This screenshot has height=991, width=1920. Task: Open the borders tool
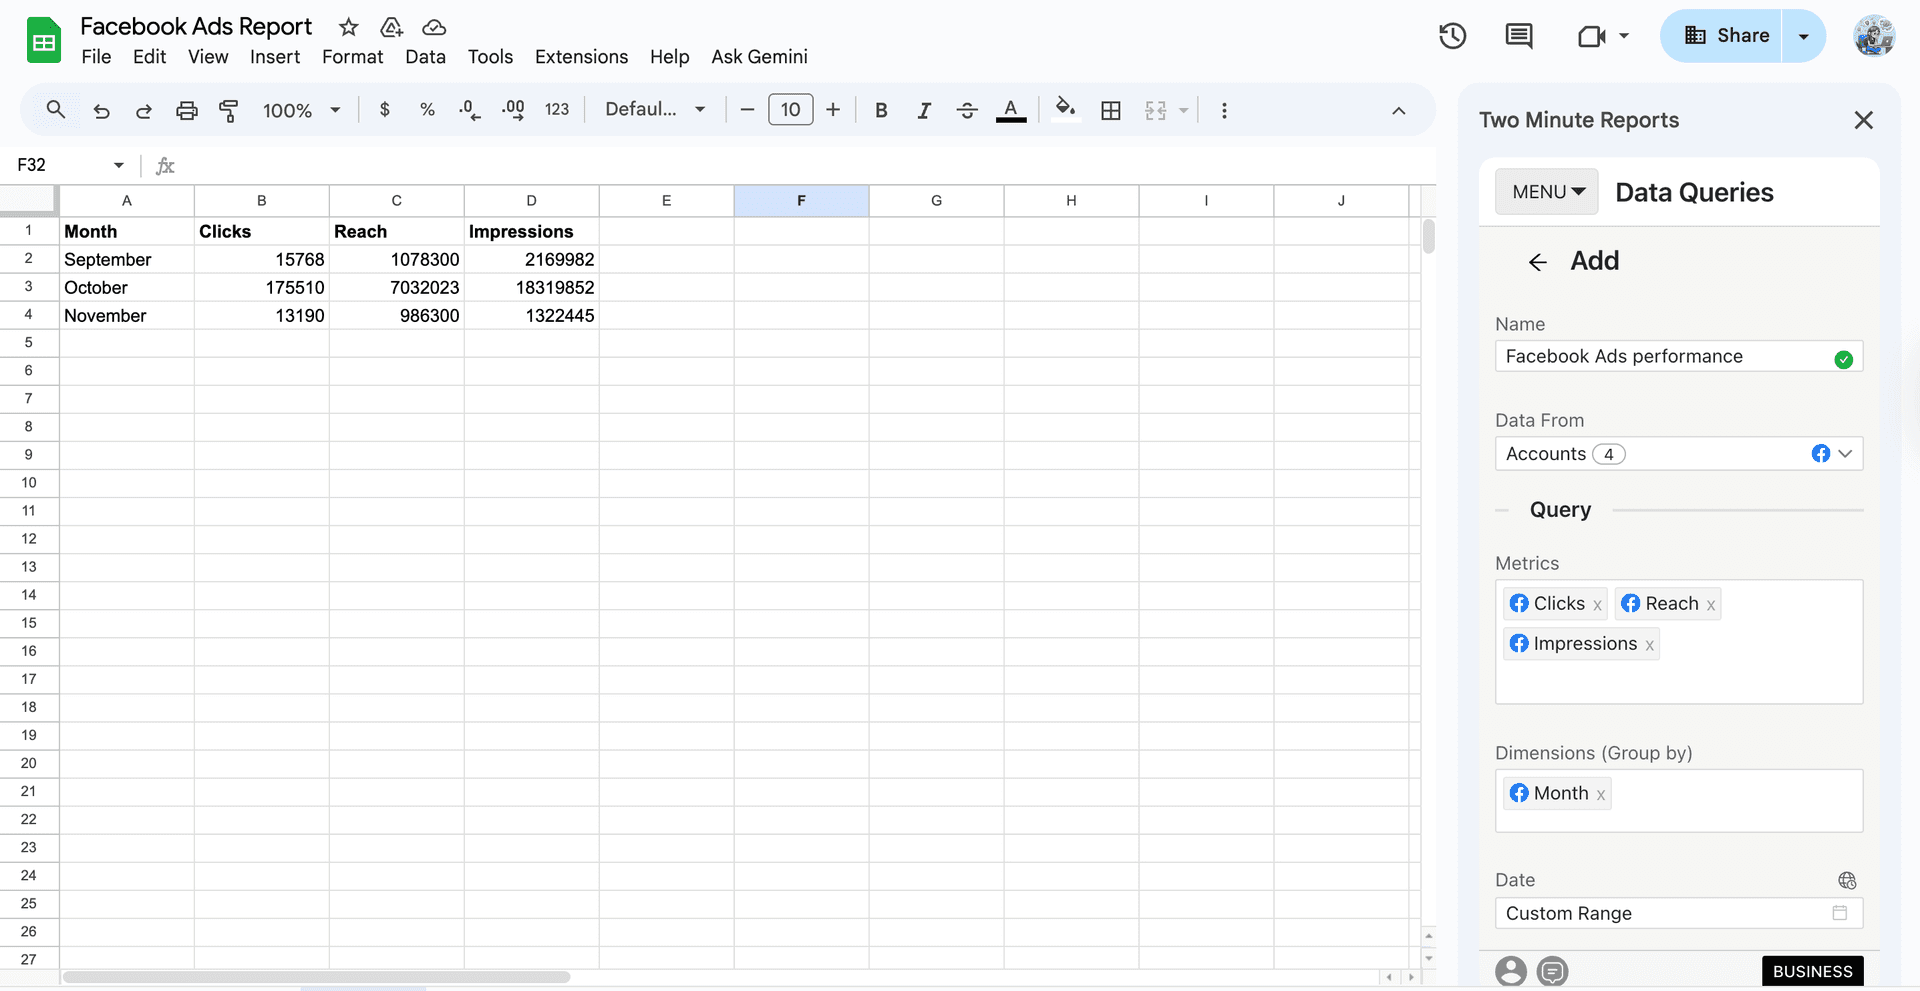1111,110
